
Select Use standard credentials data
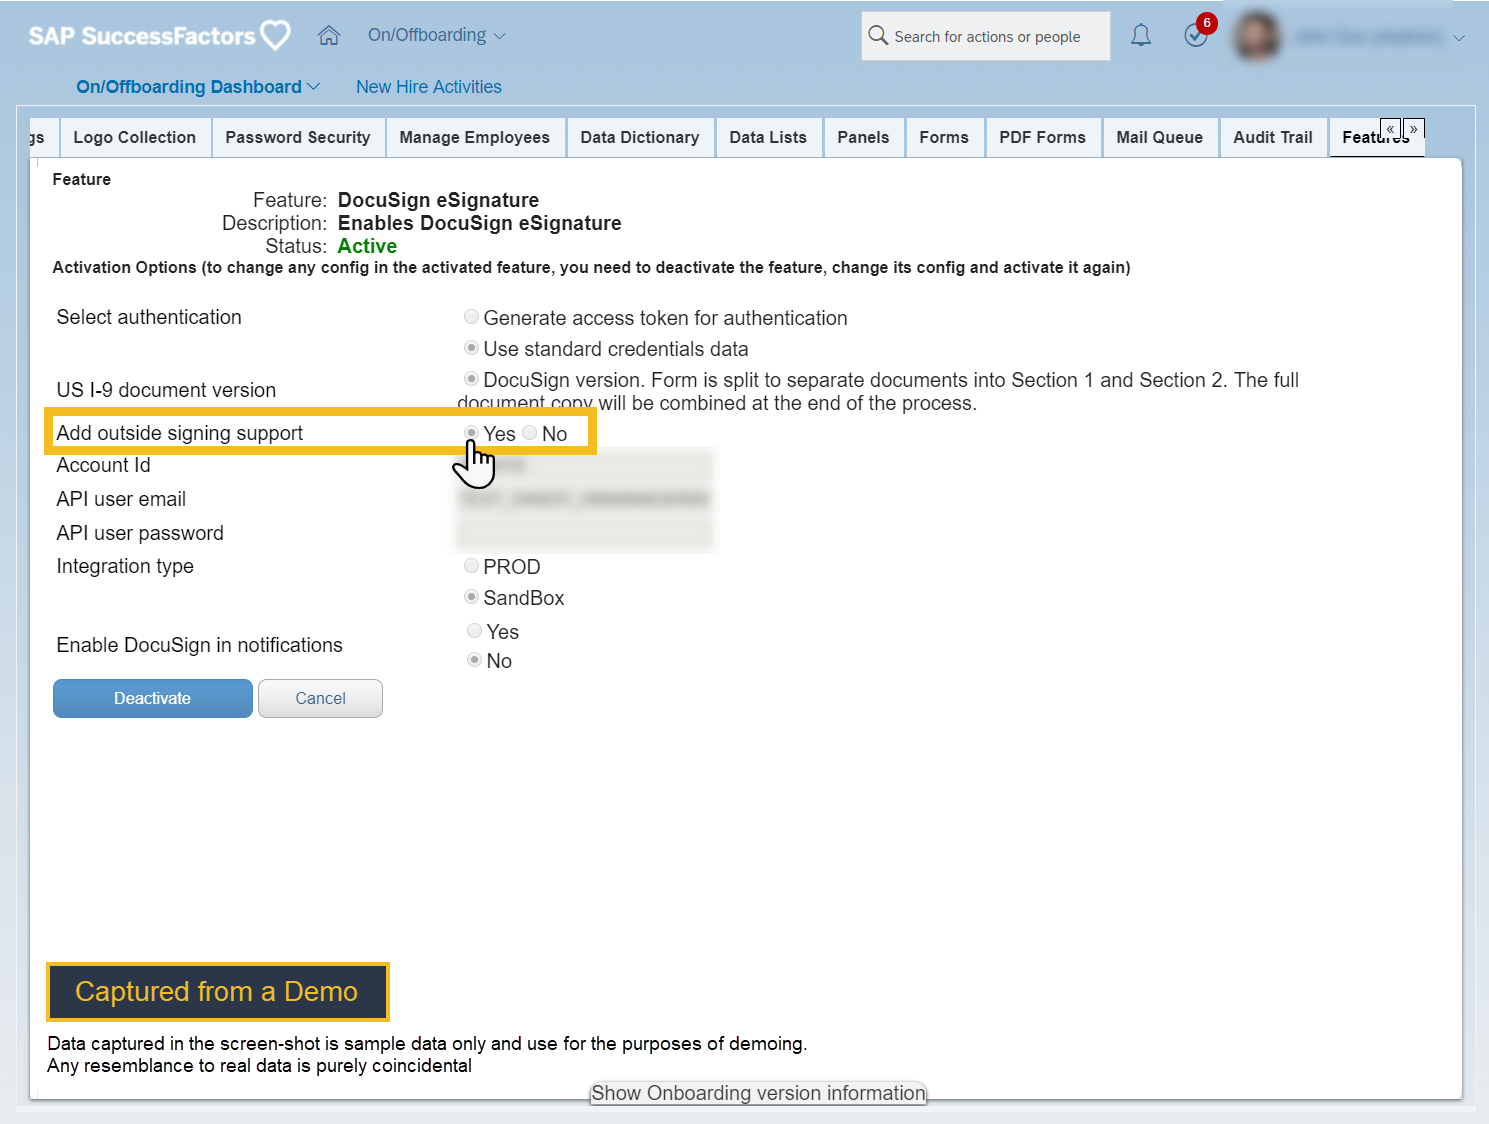[x=471, y=348]
